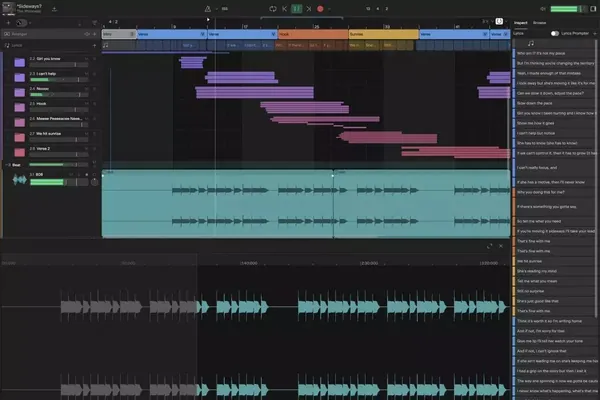This screenshot has width=600, height=400.
Task: Toggle loop playback
Action: [273, 8]
